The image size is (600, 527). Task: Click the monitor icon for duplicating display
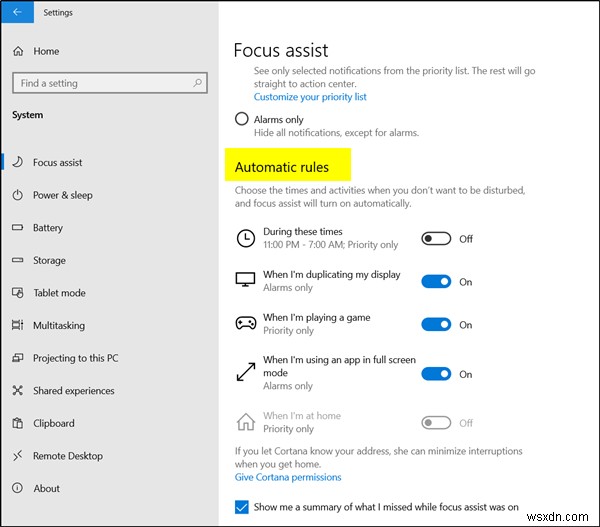click(x=245, y=279)
